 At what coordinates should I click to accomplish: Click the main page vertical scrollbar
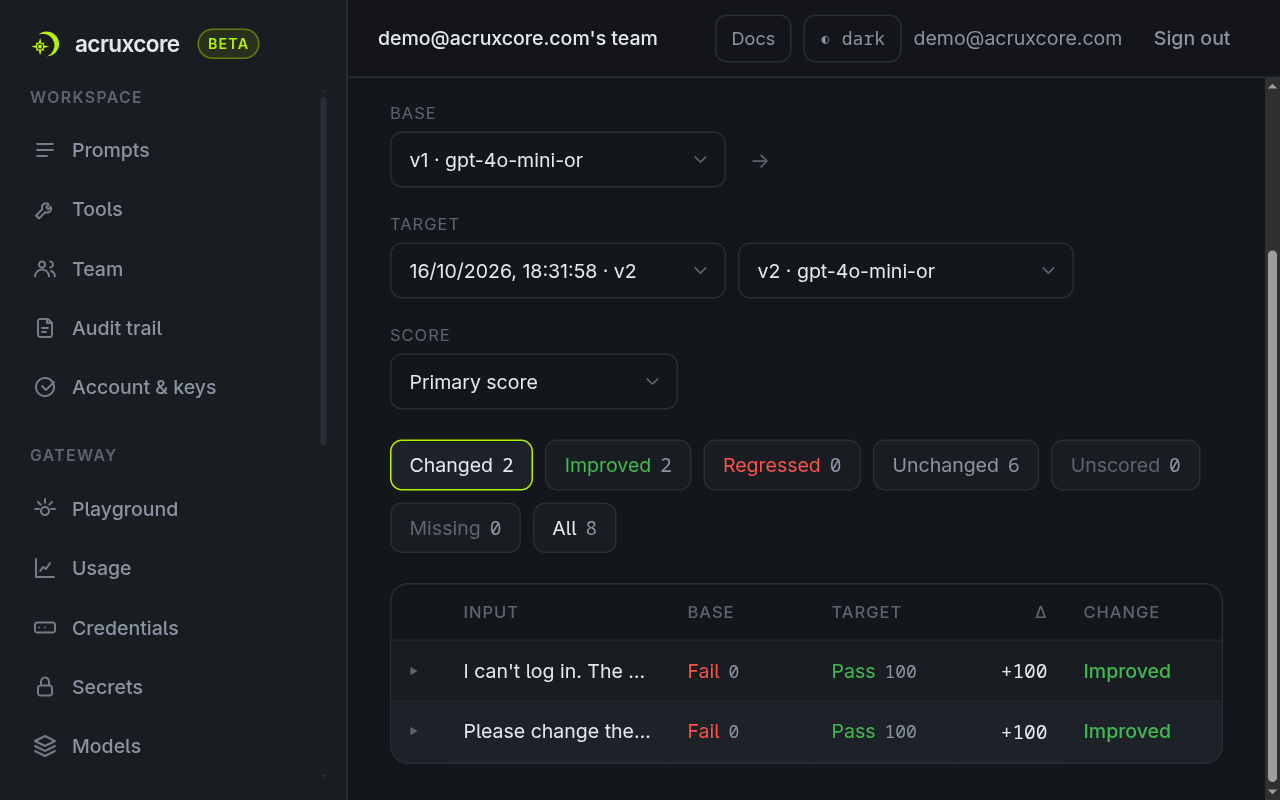1272,515
